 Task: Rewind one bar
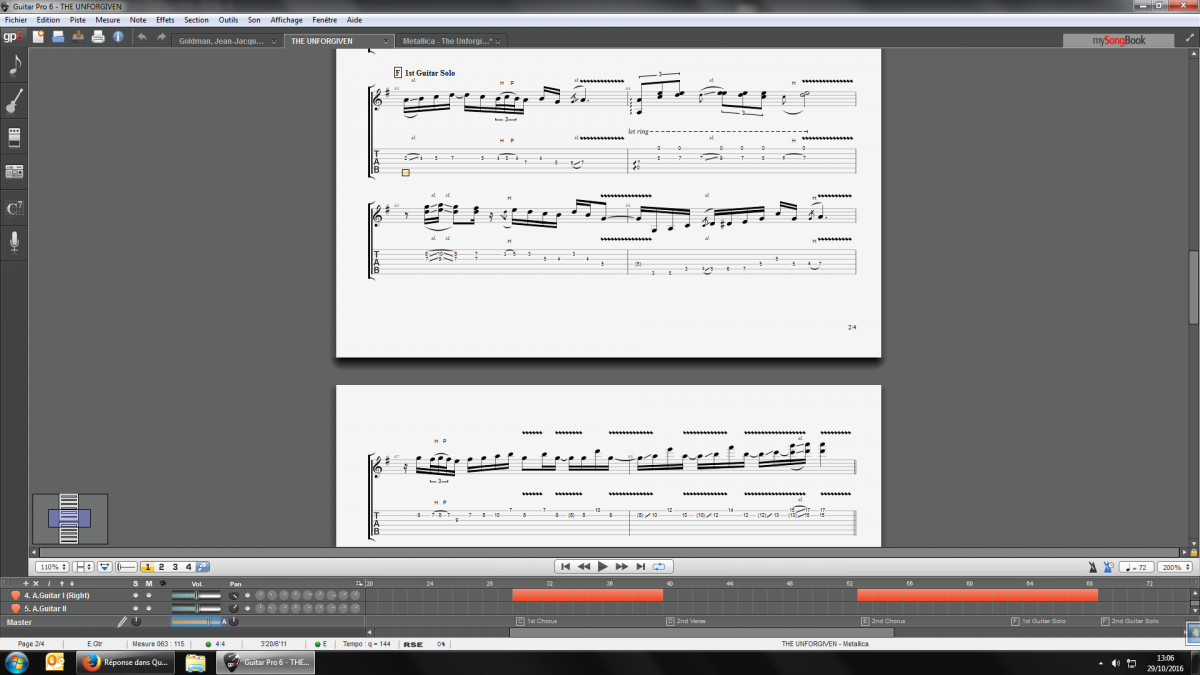coord(584,566)
